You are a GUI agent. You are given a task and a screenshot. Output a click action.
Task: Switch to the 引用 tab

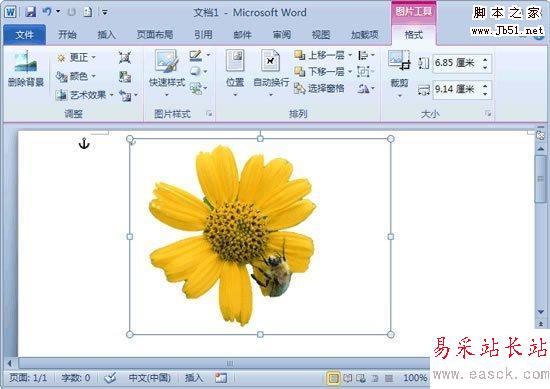[203, 34]
